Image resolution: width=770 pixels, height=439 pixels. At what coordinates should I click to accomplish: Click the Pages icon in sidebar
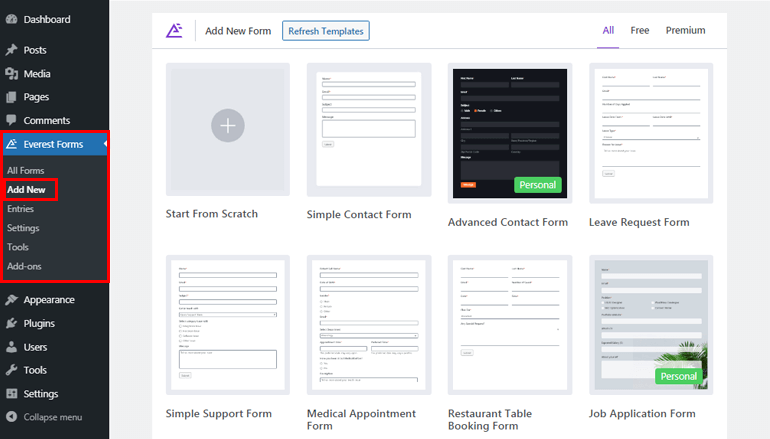pos(11,97)
